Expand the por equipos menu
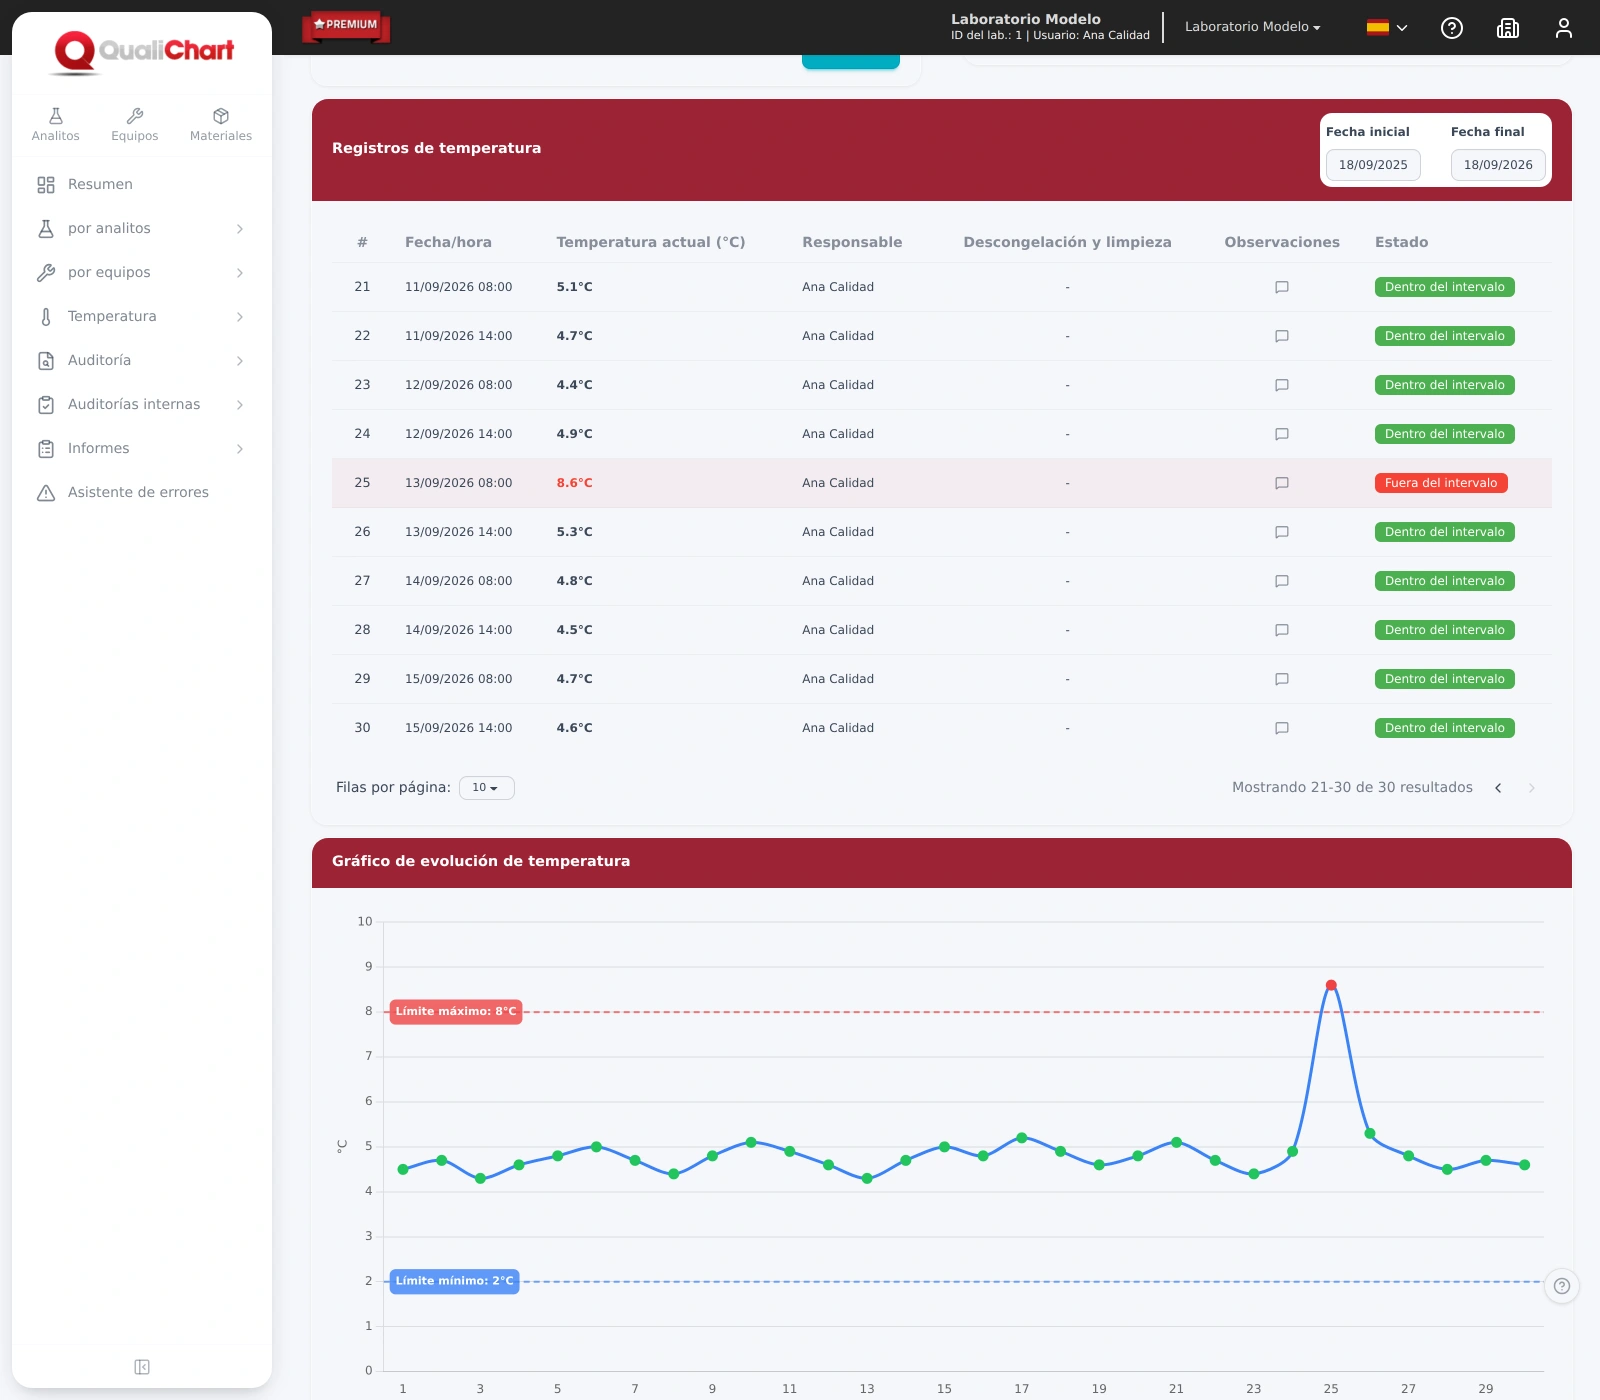Image resolution: width=1600 pixels, height=1400 pixels. [x=141, y=272]
